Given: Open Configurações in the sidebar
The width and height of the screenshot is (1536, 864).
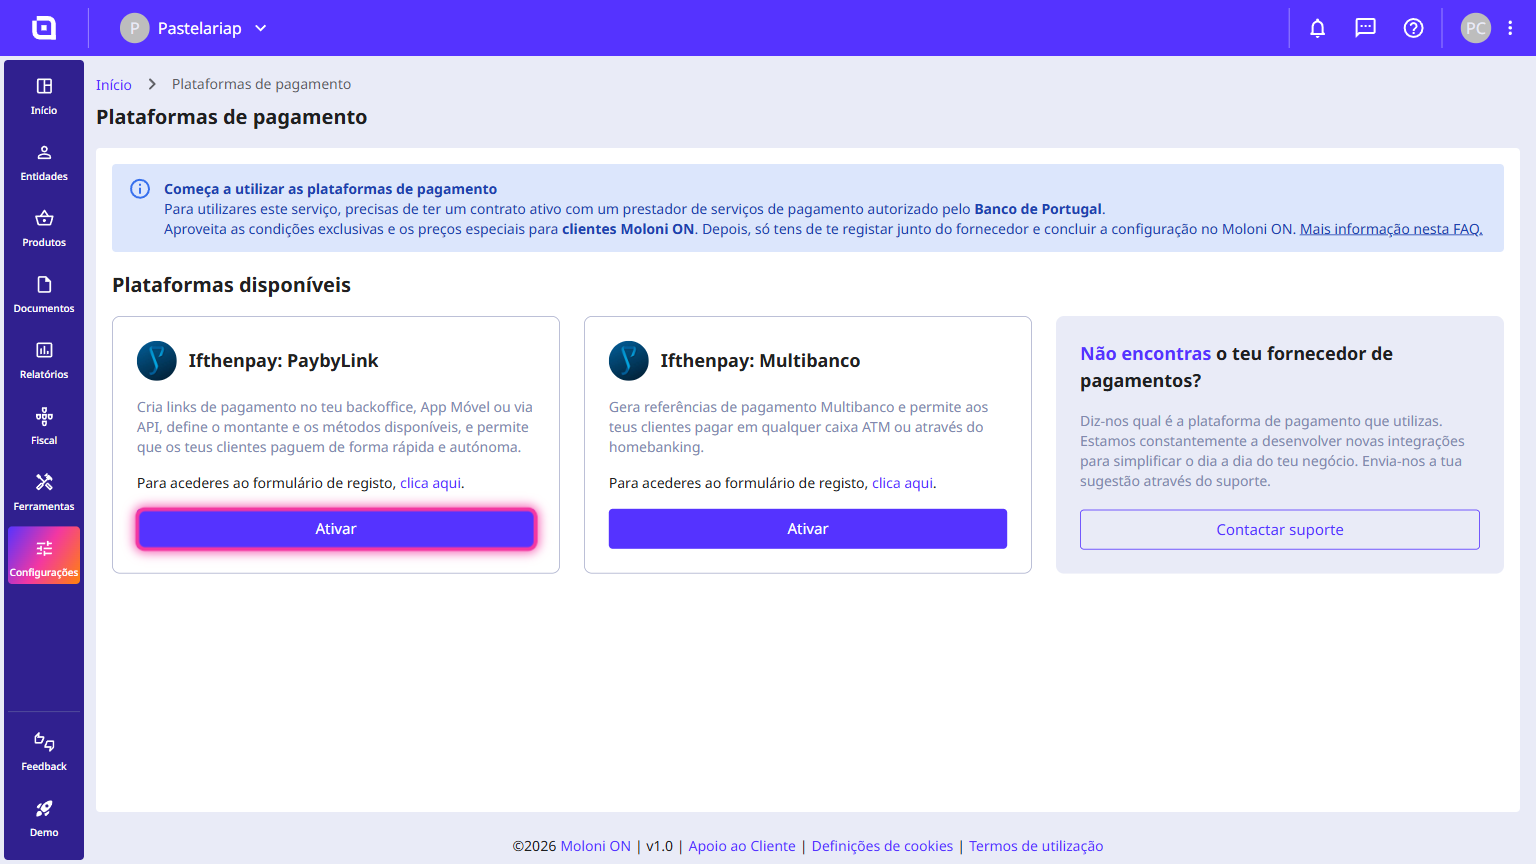Looking at the screenshot, I should [x=44, y=556].
